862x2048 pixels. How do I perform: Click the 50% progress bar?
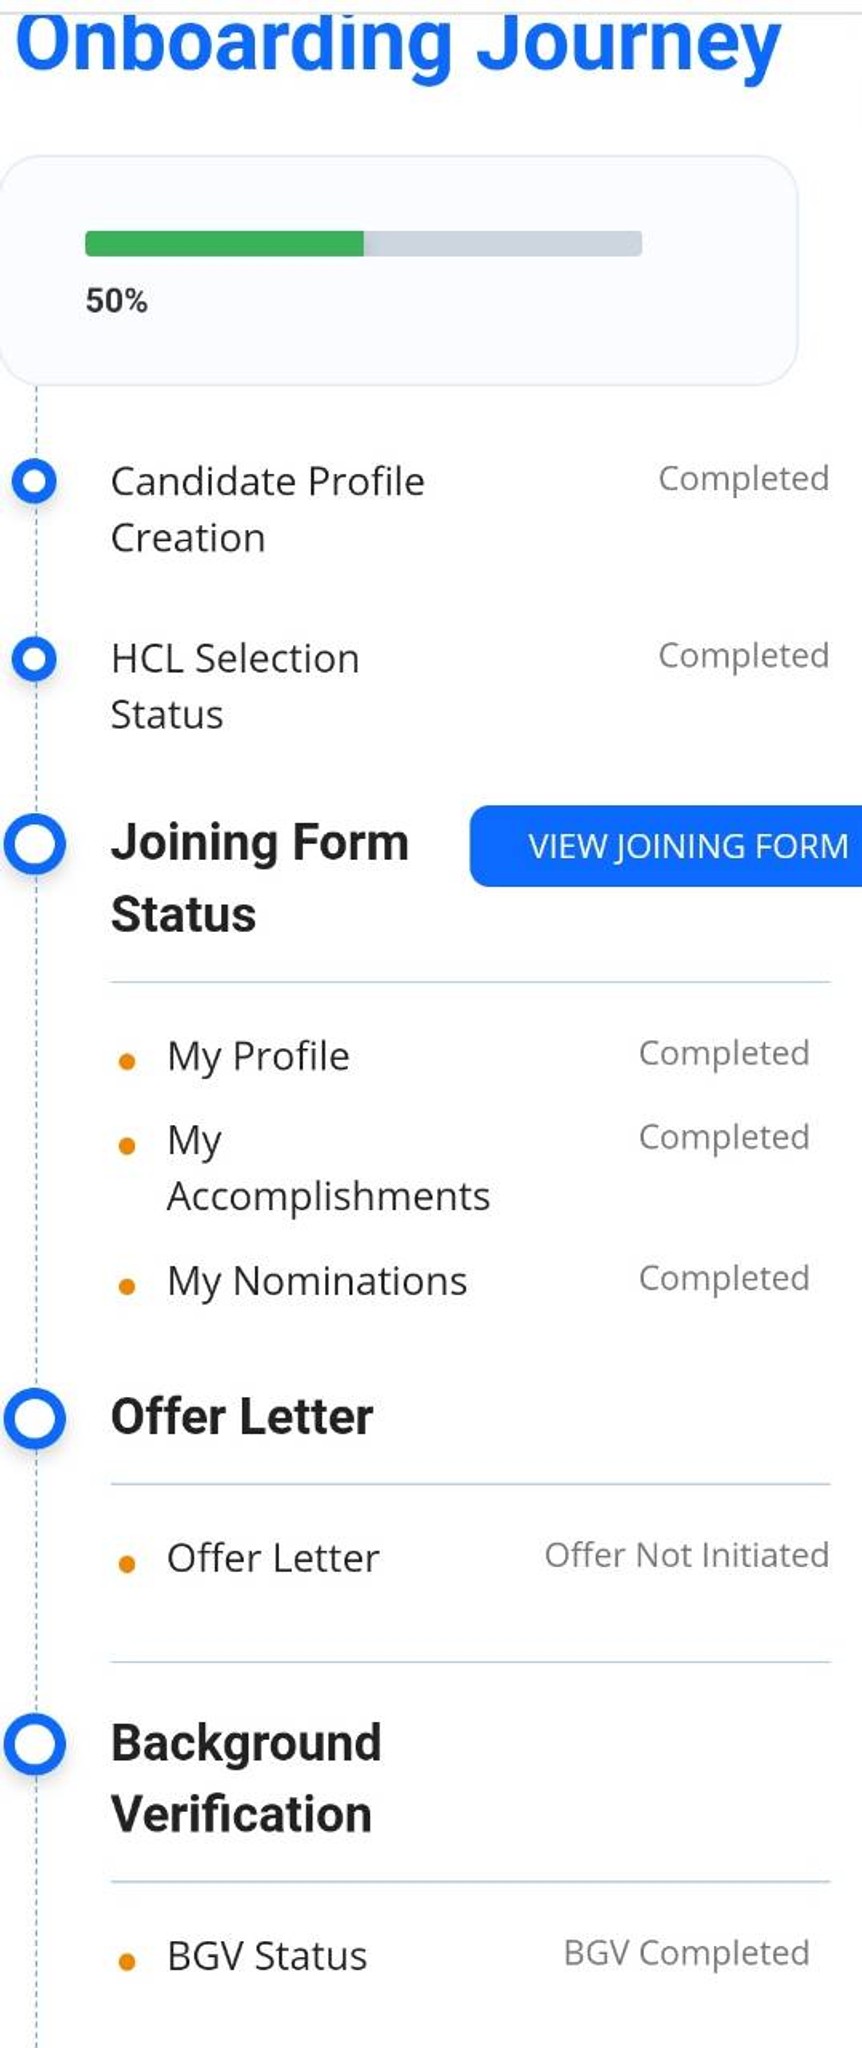(x=363, y=241)
